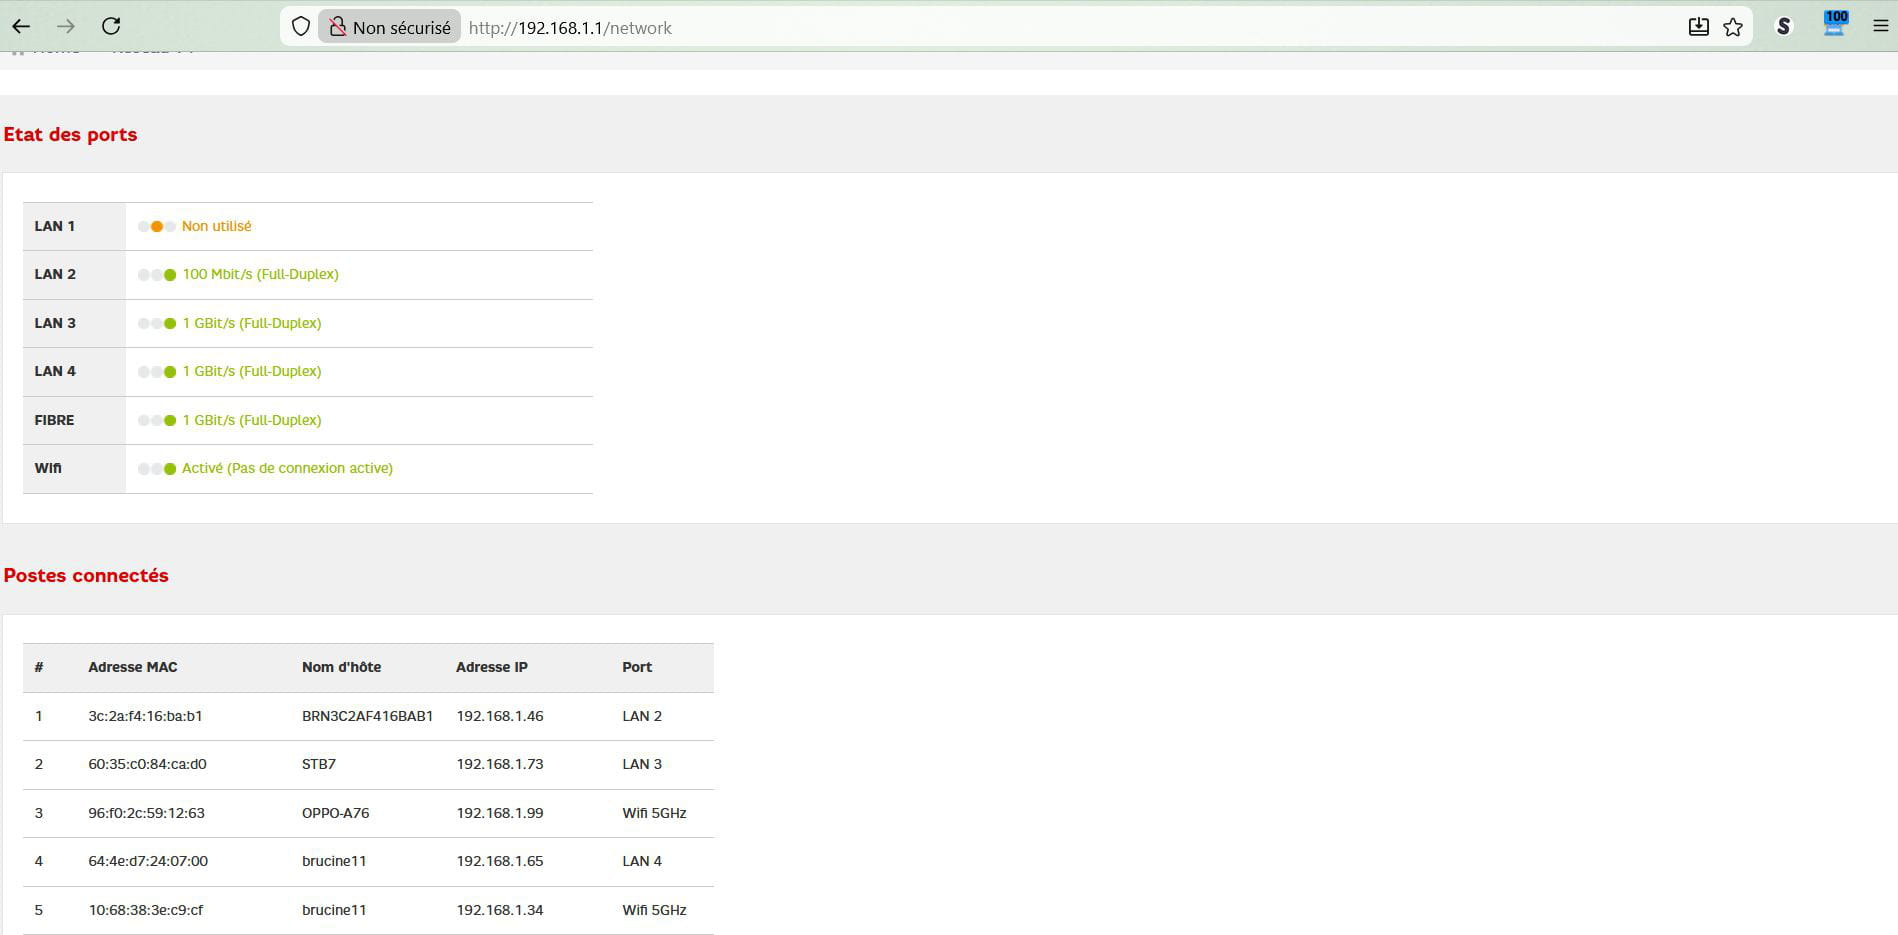This screenshot has height=935, width=1898.
Task: Click the Non utilisé status text
Action: click(217, 226)
